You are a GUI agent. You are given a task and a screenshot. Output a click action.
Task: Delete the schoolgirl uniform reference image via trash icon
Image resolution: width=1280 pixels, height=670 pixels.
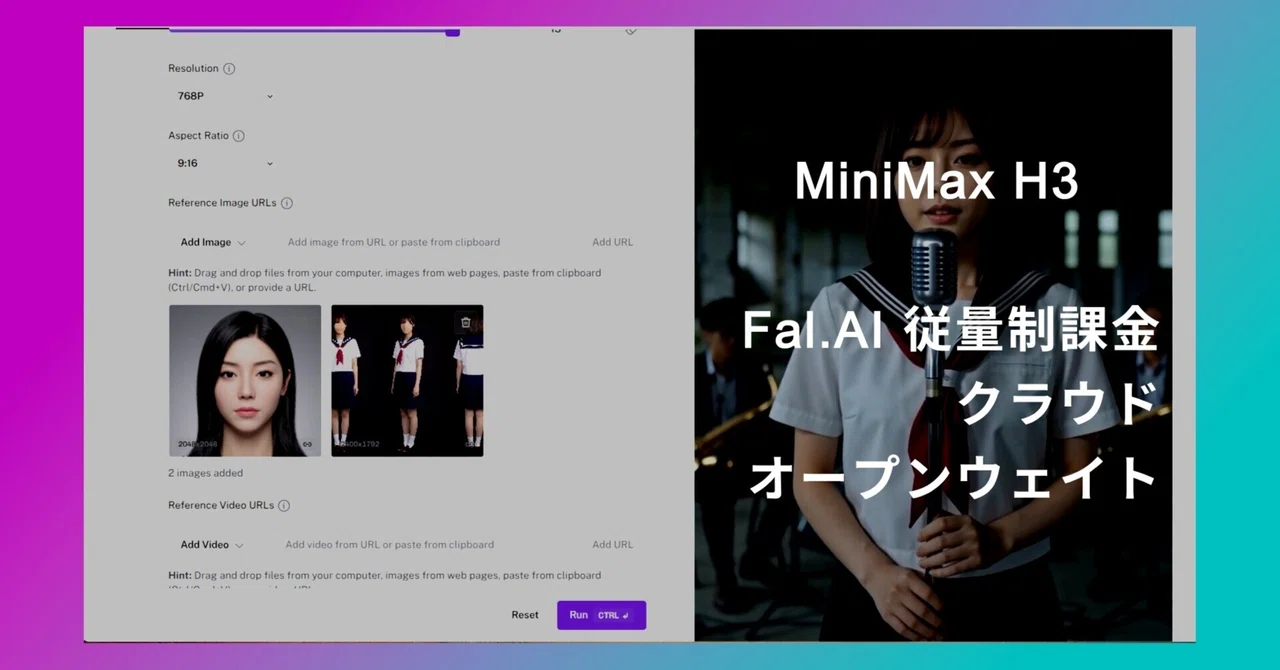465,322
